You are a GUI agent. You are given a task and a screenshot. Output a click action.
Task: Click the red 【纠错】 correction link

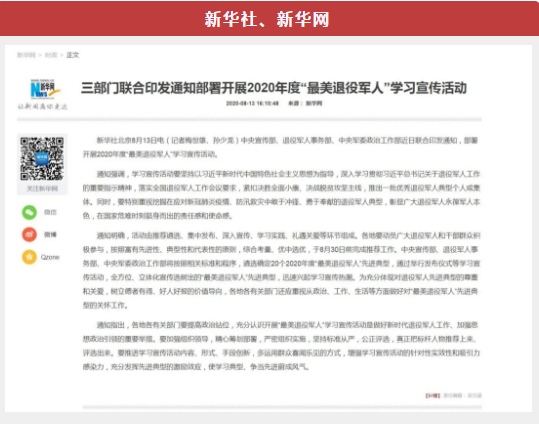pyautogui.click(x=433, y=395)
